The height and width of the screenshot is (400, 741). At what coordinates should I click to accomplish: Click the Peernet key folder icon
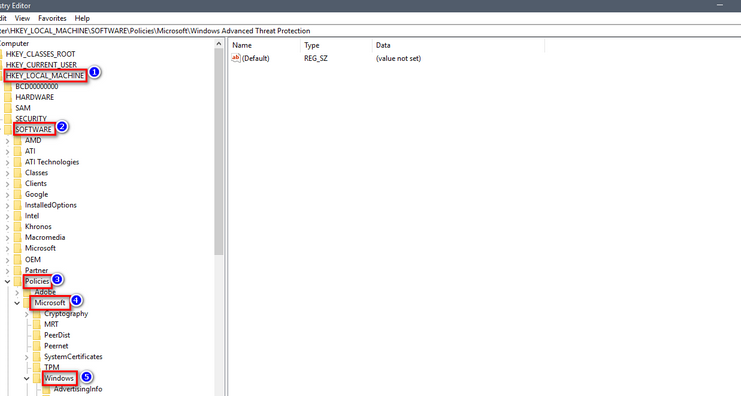click(37, 346)
